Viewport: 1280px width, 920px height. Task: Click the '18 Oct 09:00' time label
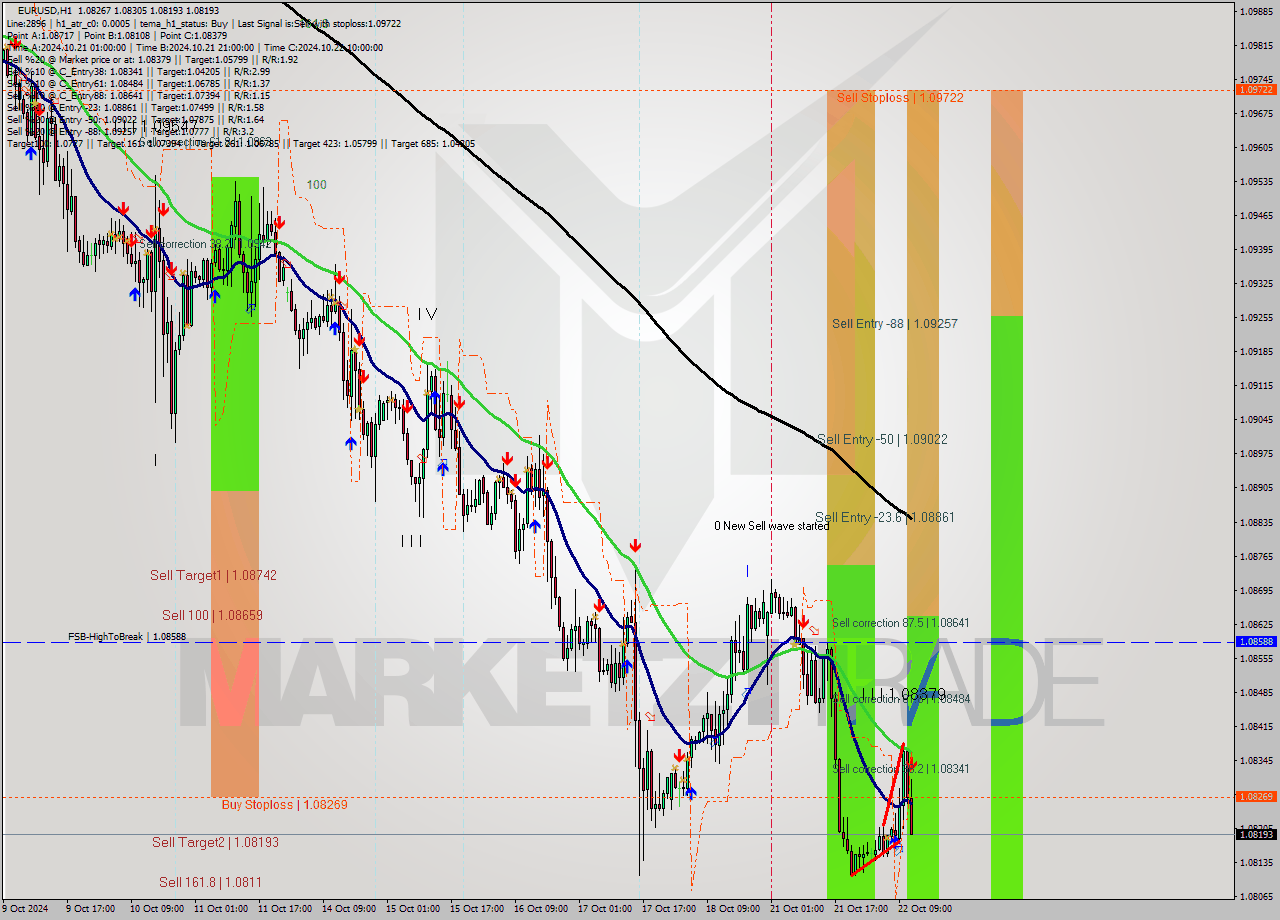tap(732, 909)
